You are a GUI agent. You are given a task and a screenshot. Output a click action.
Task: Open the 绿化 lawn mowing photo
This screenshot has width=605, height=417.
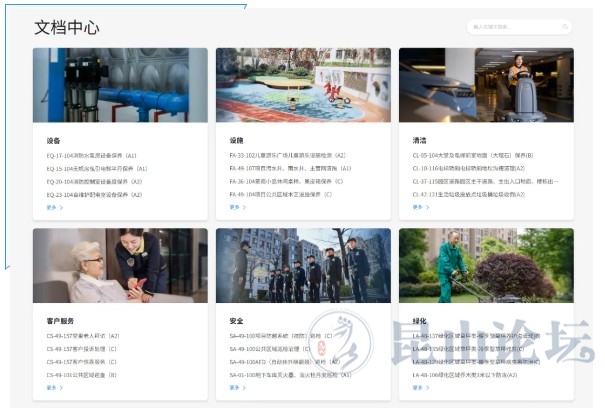tap(486, 265)
